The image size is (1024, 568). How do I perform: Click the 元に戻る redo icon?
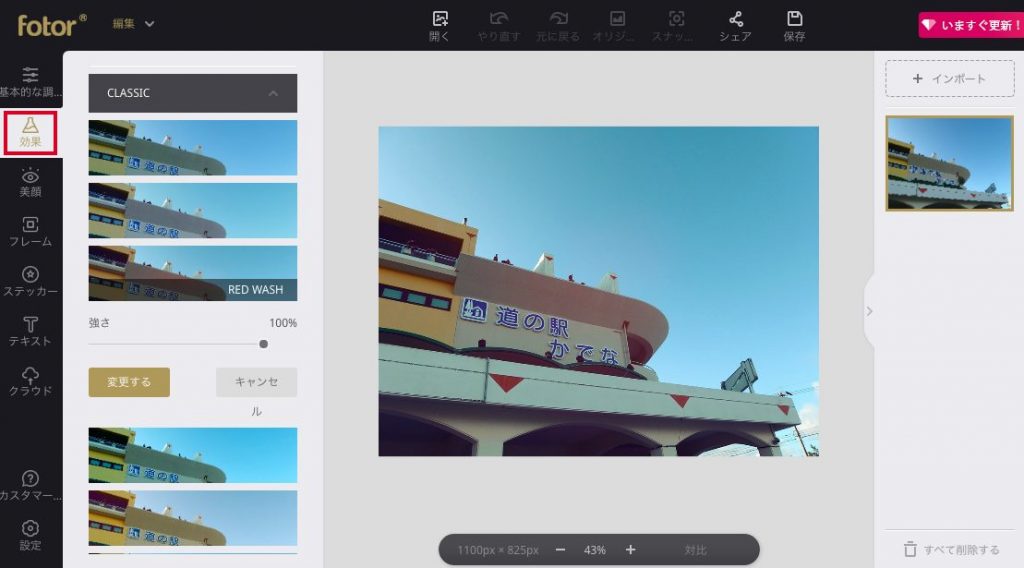pyautogui.click(x=558, y=26)
